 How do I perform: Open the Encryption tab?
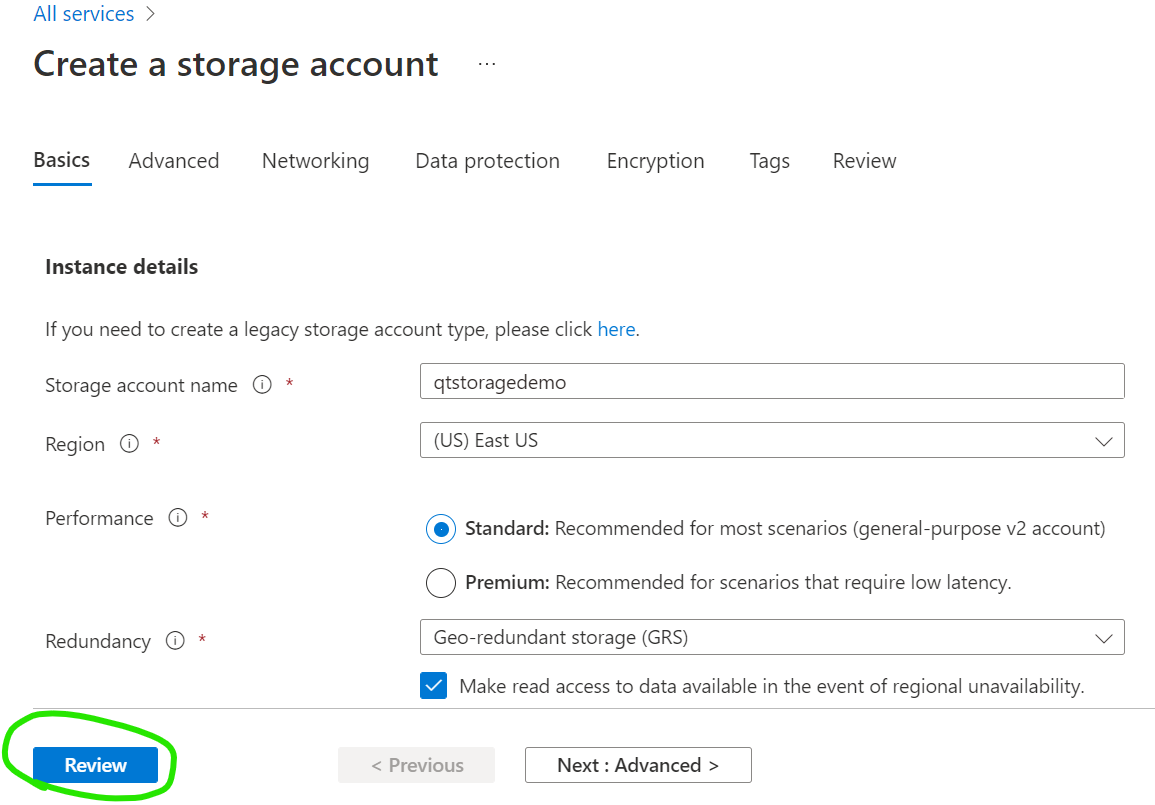coord(656,161)
